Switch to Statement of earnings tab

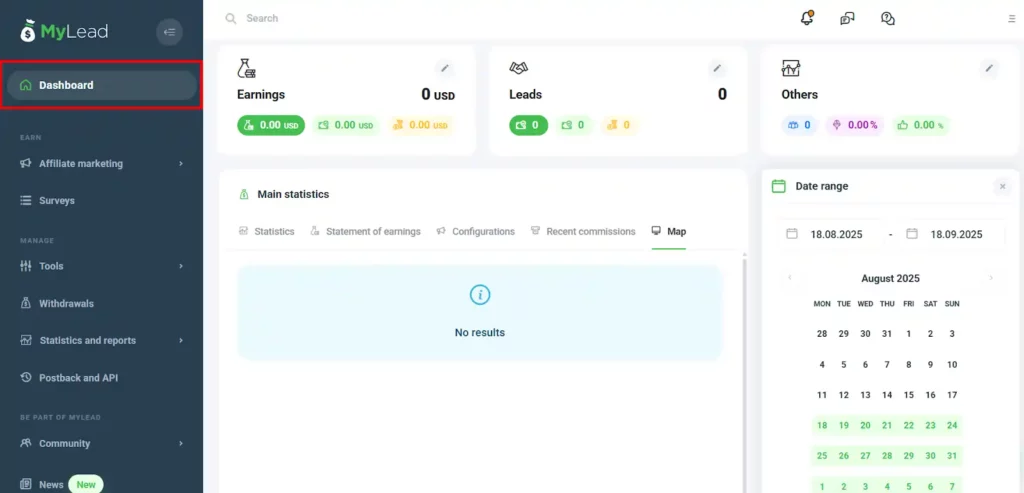(365, 232)
